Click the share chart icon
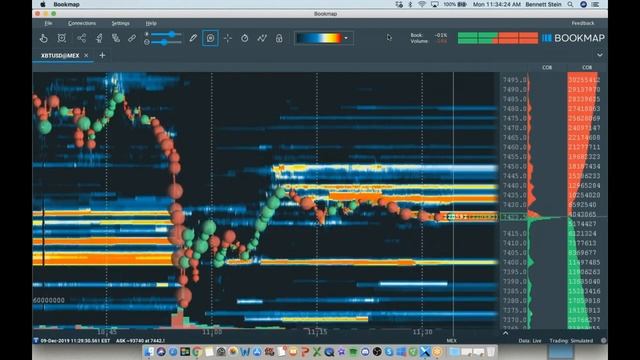The image size is (640, 360). (x=81, y=38)
